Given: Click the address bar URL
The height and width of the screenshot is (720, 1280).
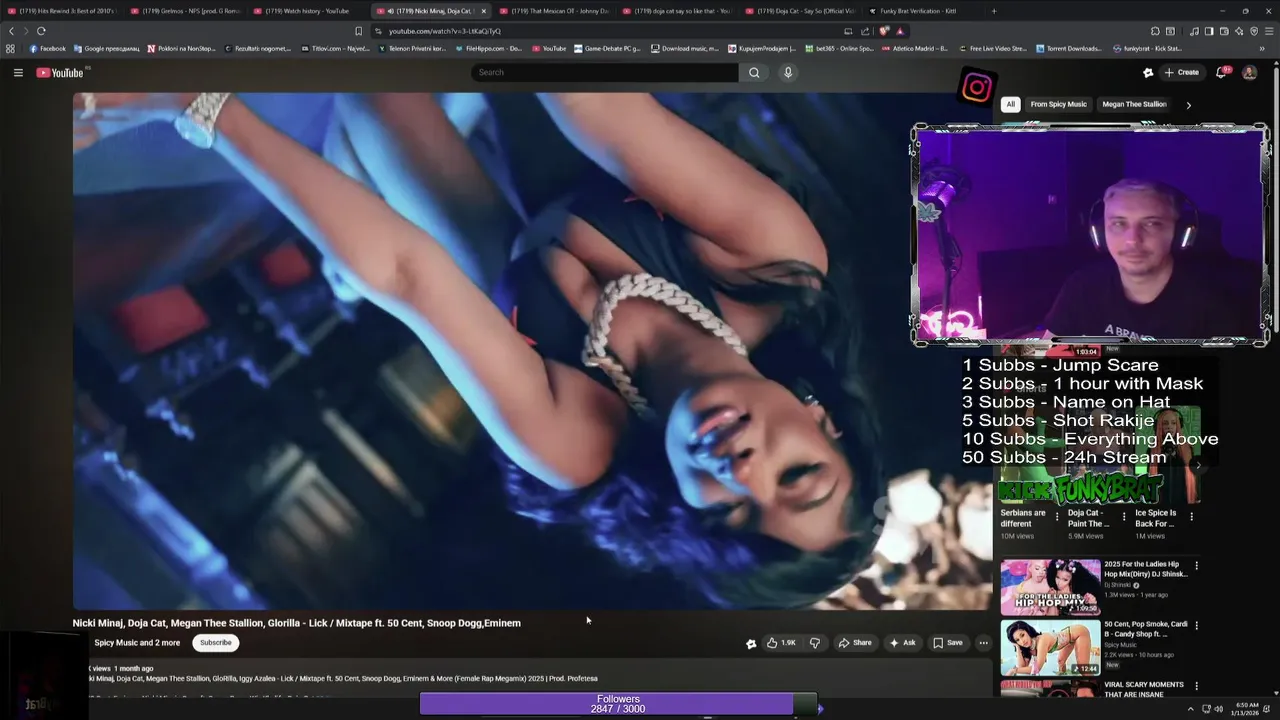Looking at the screenshot, I should (445, 31).
